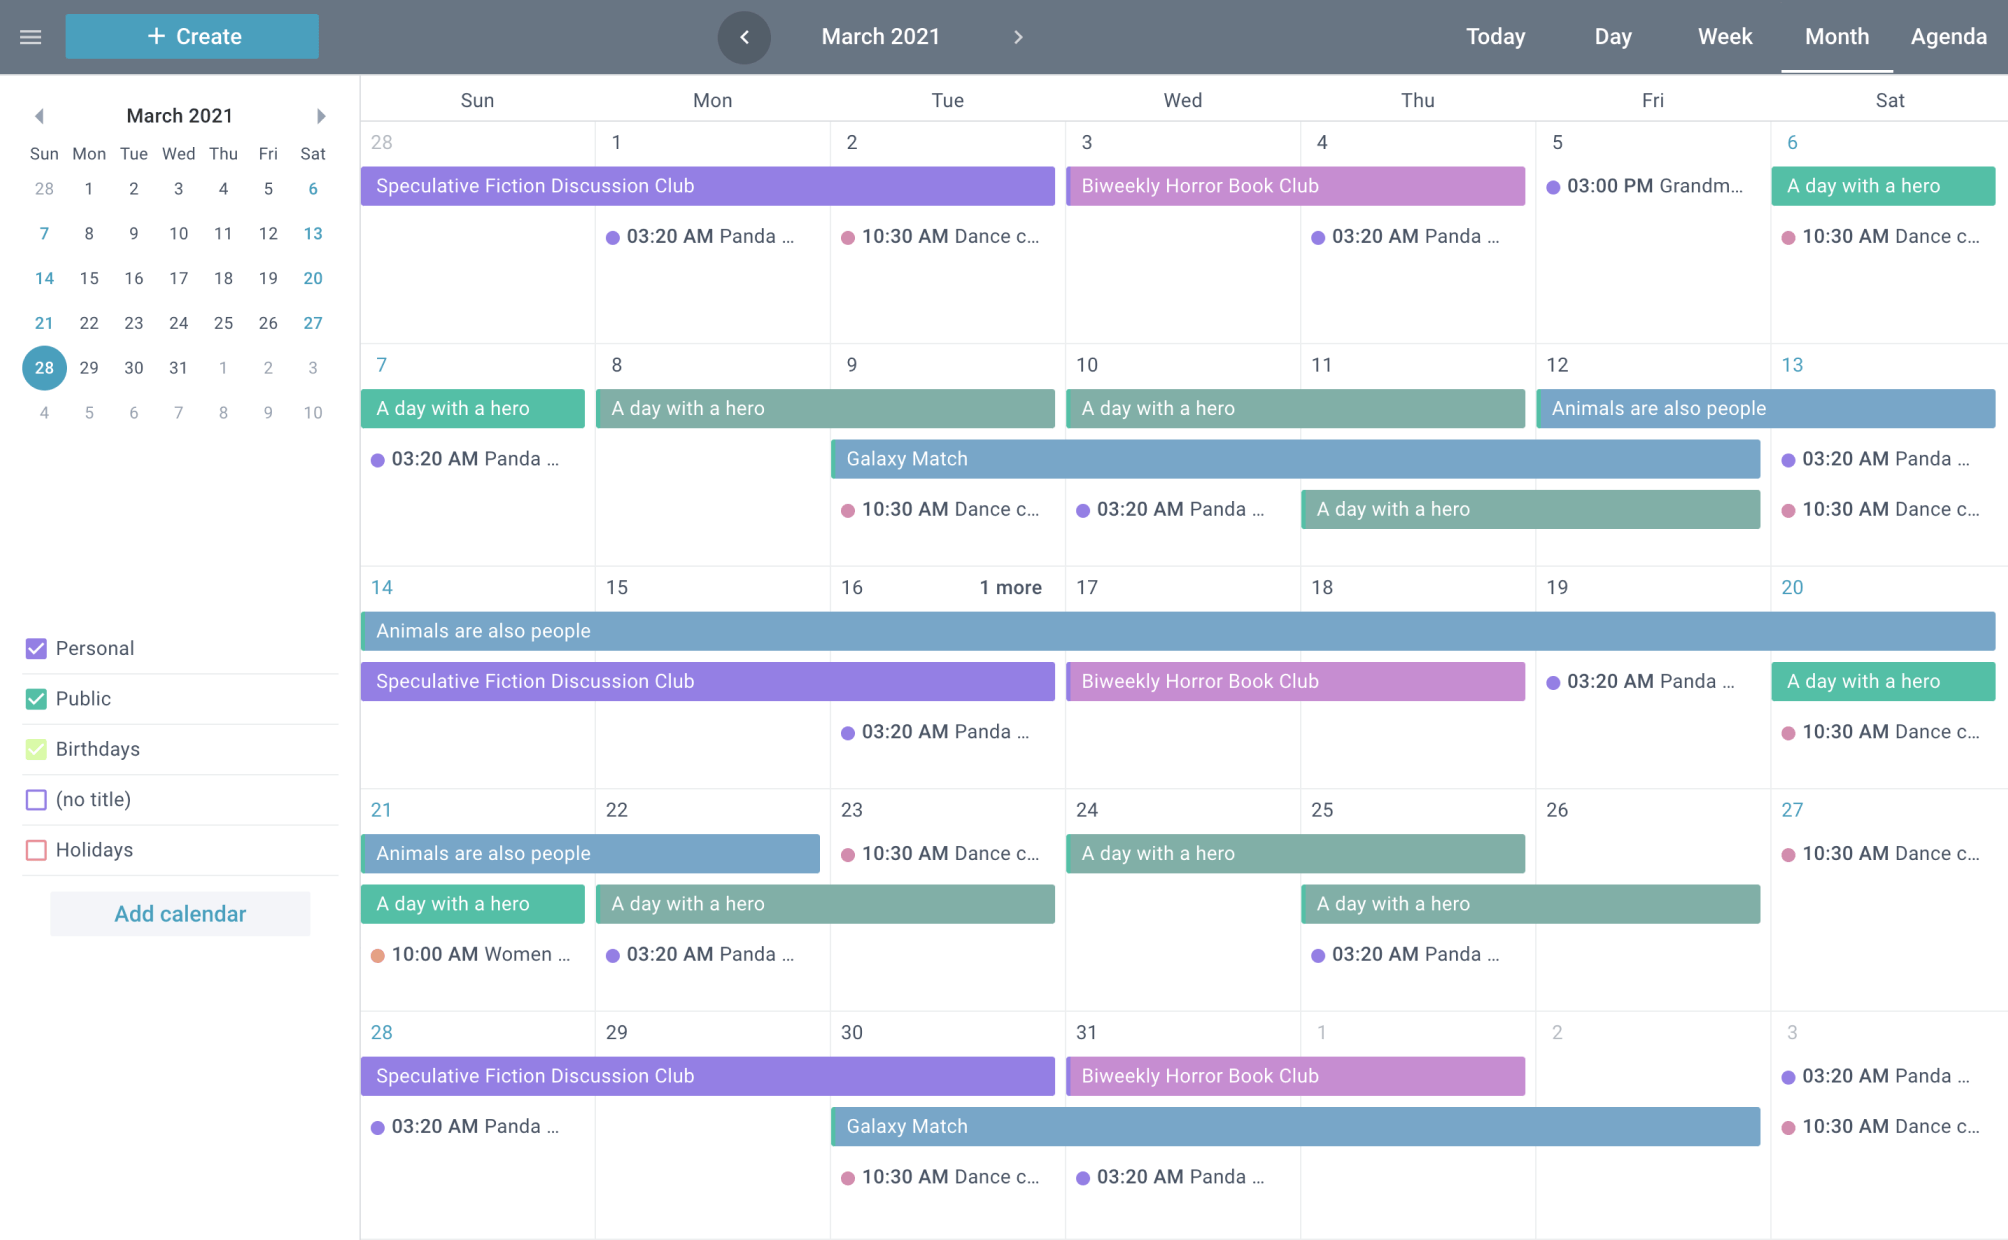Go to previous month in main header
This screenshot has height=1240, width=2008.
(x=744, y=37)
